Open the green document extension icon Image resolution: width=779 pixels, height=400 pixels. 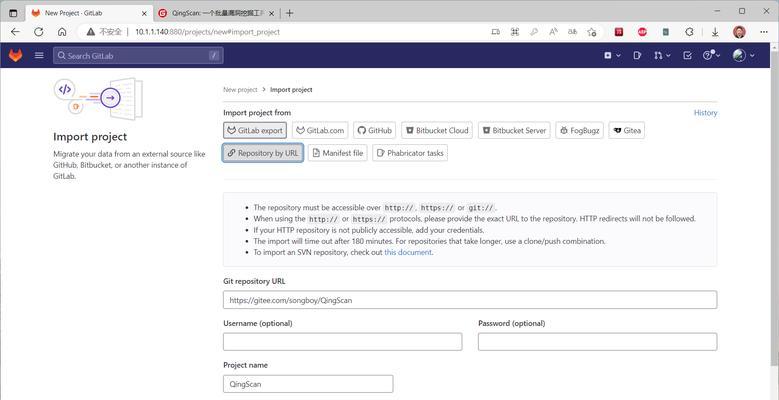click(666, 32)
